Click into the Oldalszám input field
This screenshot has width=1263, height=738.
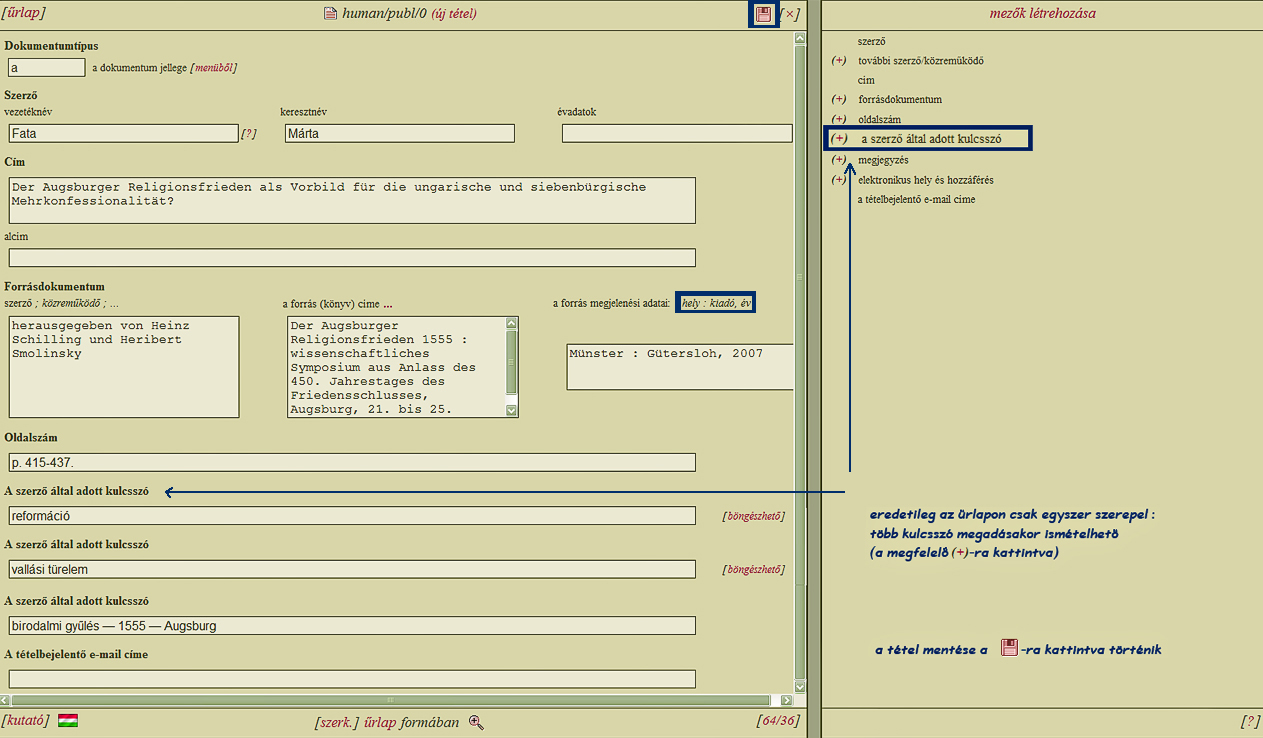[x=351, y=463]
